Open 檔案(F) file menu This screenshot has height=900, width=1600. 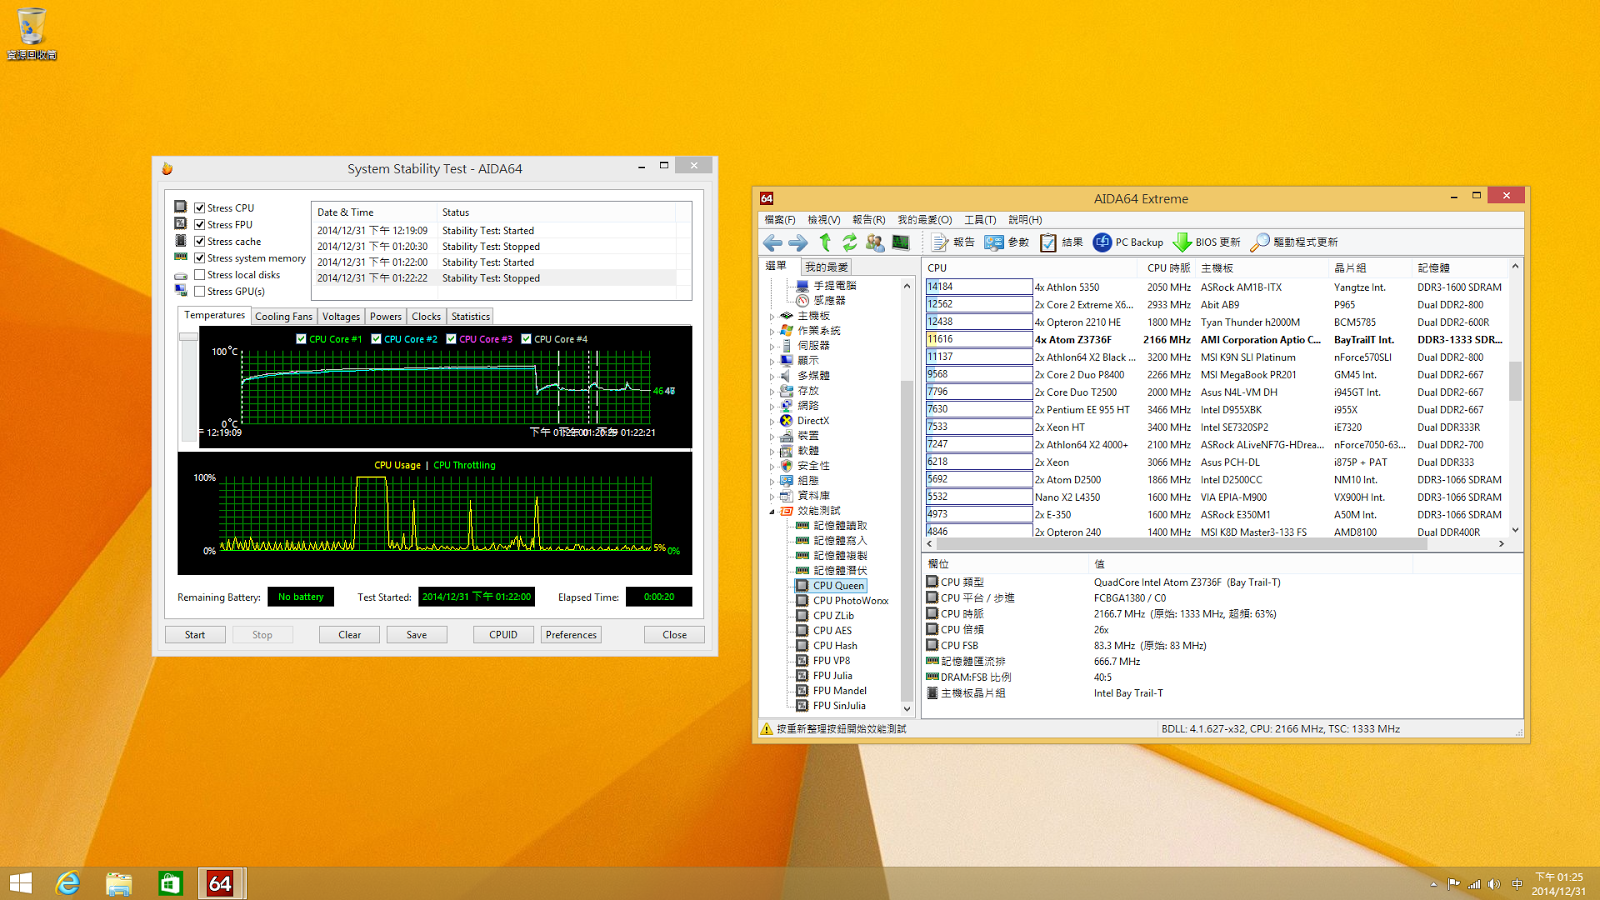(x=780, y=220)
